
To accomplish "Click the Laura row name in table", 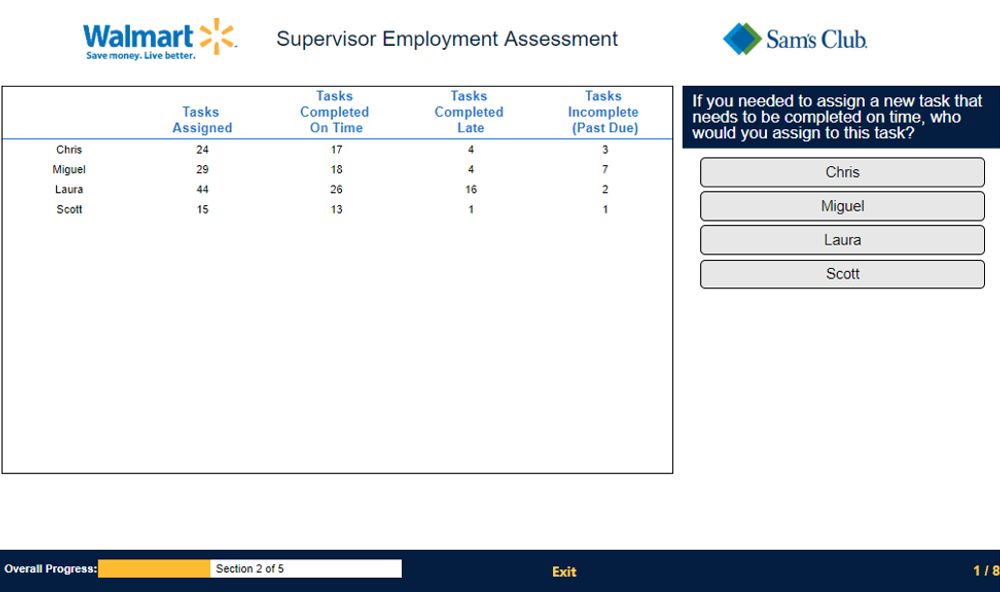I will pos(69,190).
